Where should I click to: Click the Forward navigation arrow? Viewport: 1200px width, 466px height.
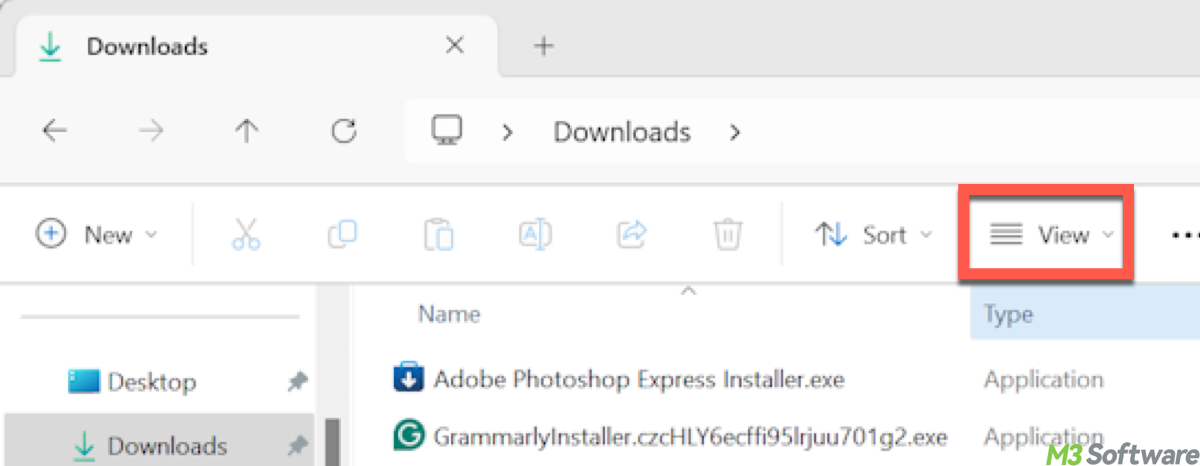[x=151, y=131]
